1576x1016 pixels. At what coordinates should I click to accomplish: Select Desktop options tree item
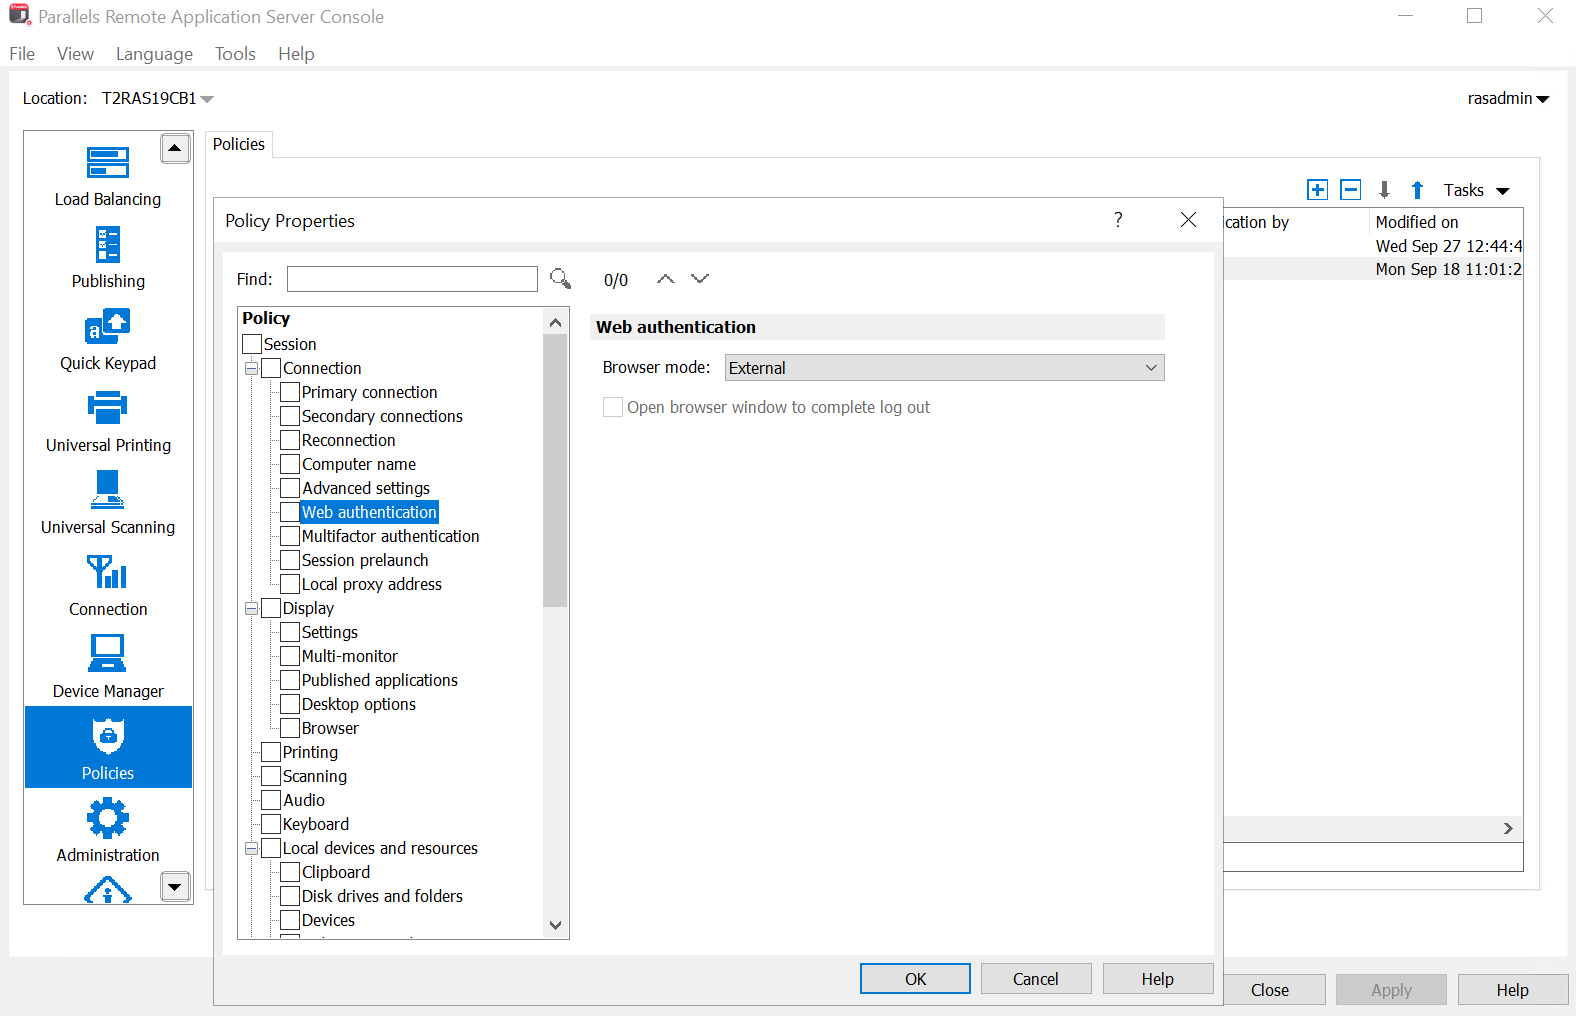359,704
